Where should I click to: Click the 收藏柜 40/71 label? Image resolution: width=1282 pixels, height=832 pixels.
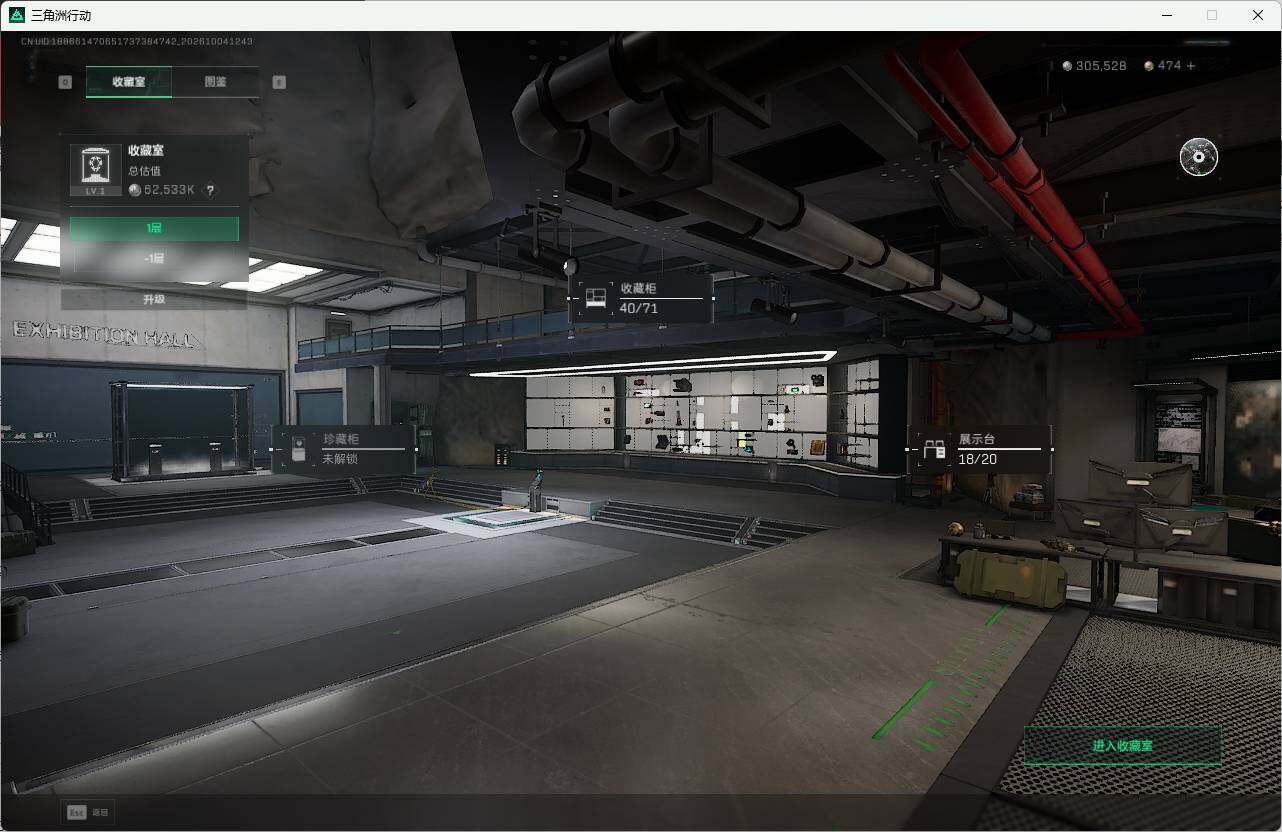click(639, 298)
